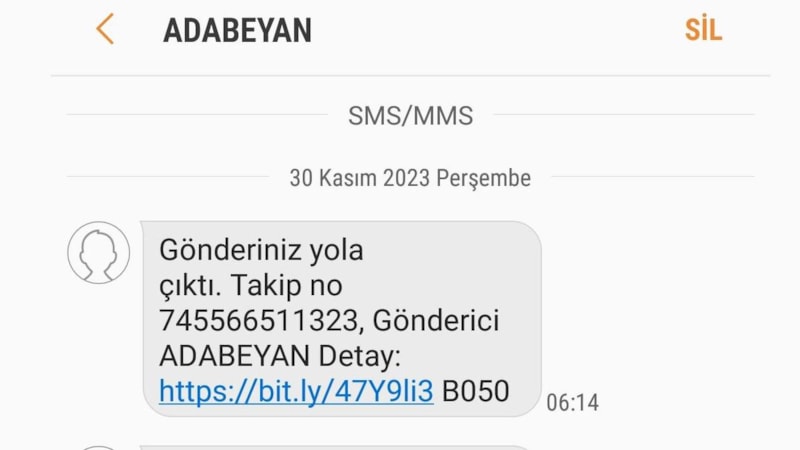This screenshot has height=450, width=800.
Task: Tap the "Takip no" text
Action: 287,285
